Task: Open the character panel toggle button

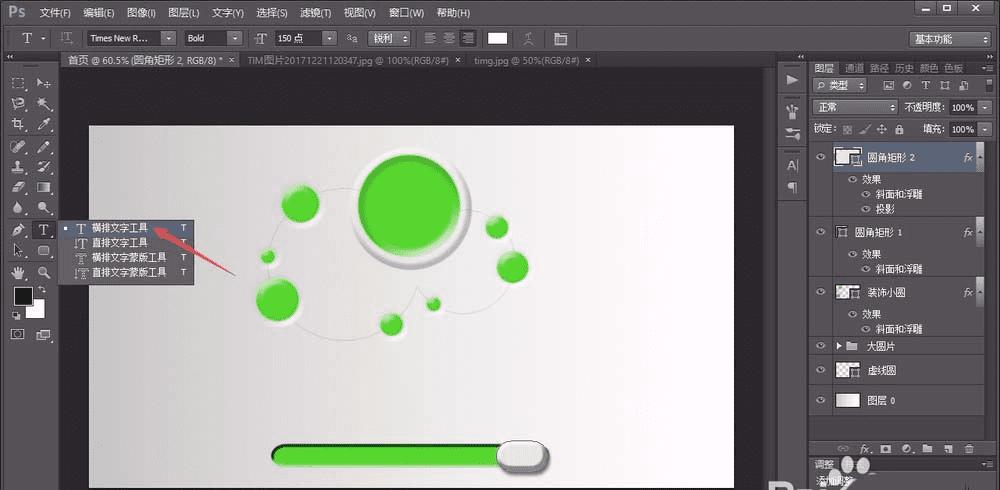Action: click(x=561, y=38)
